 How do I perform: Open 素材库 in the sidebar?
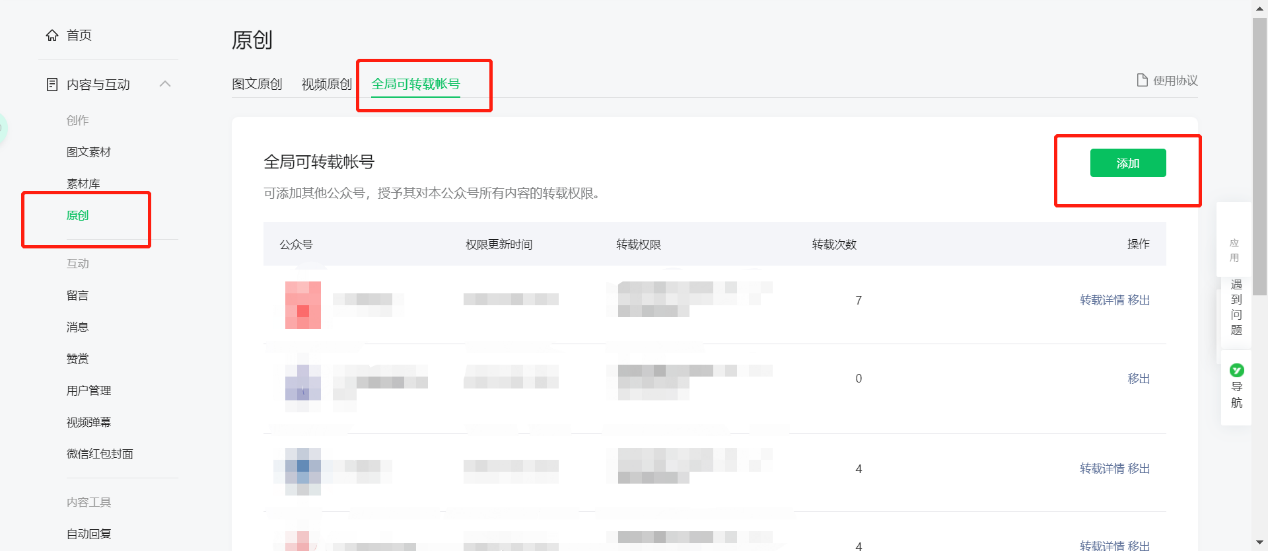click(83, 184)
